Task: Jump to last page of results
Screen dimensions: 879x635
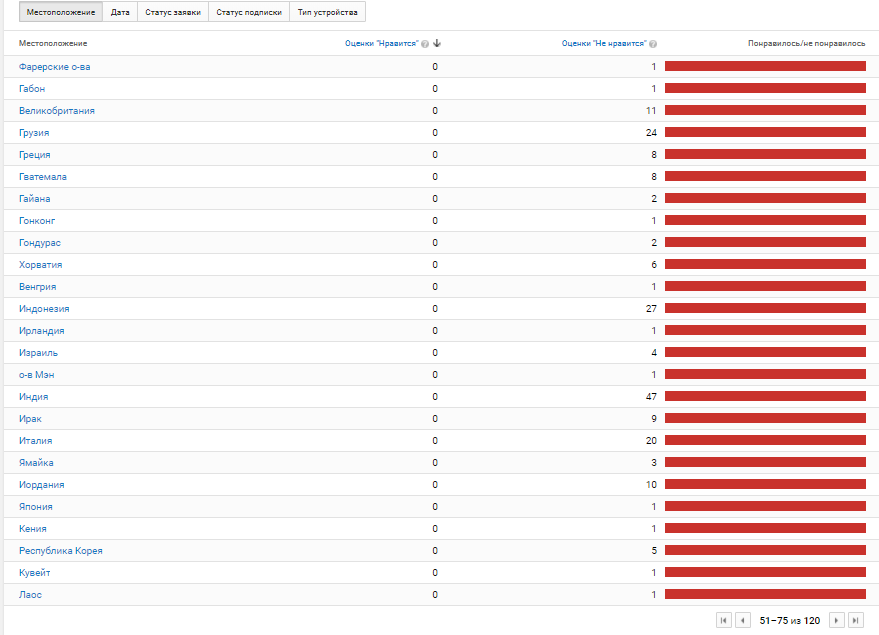Action: coord(856,620)
